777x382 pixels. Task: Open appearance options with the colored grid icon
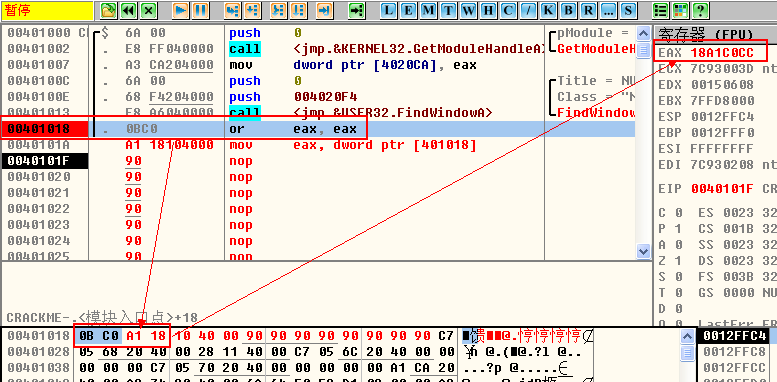coord(679,10)
